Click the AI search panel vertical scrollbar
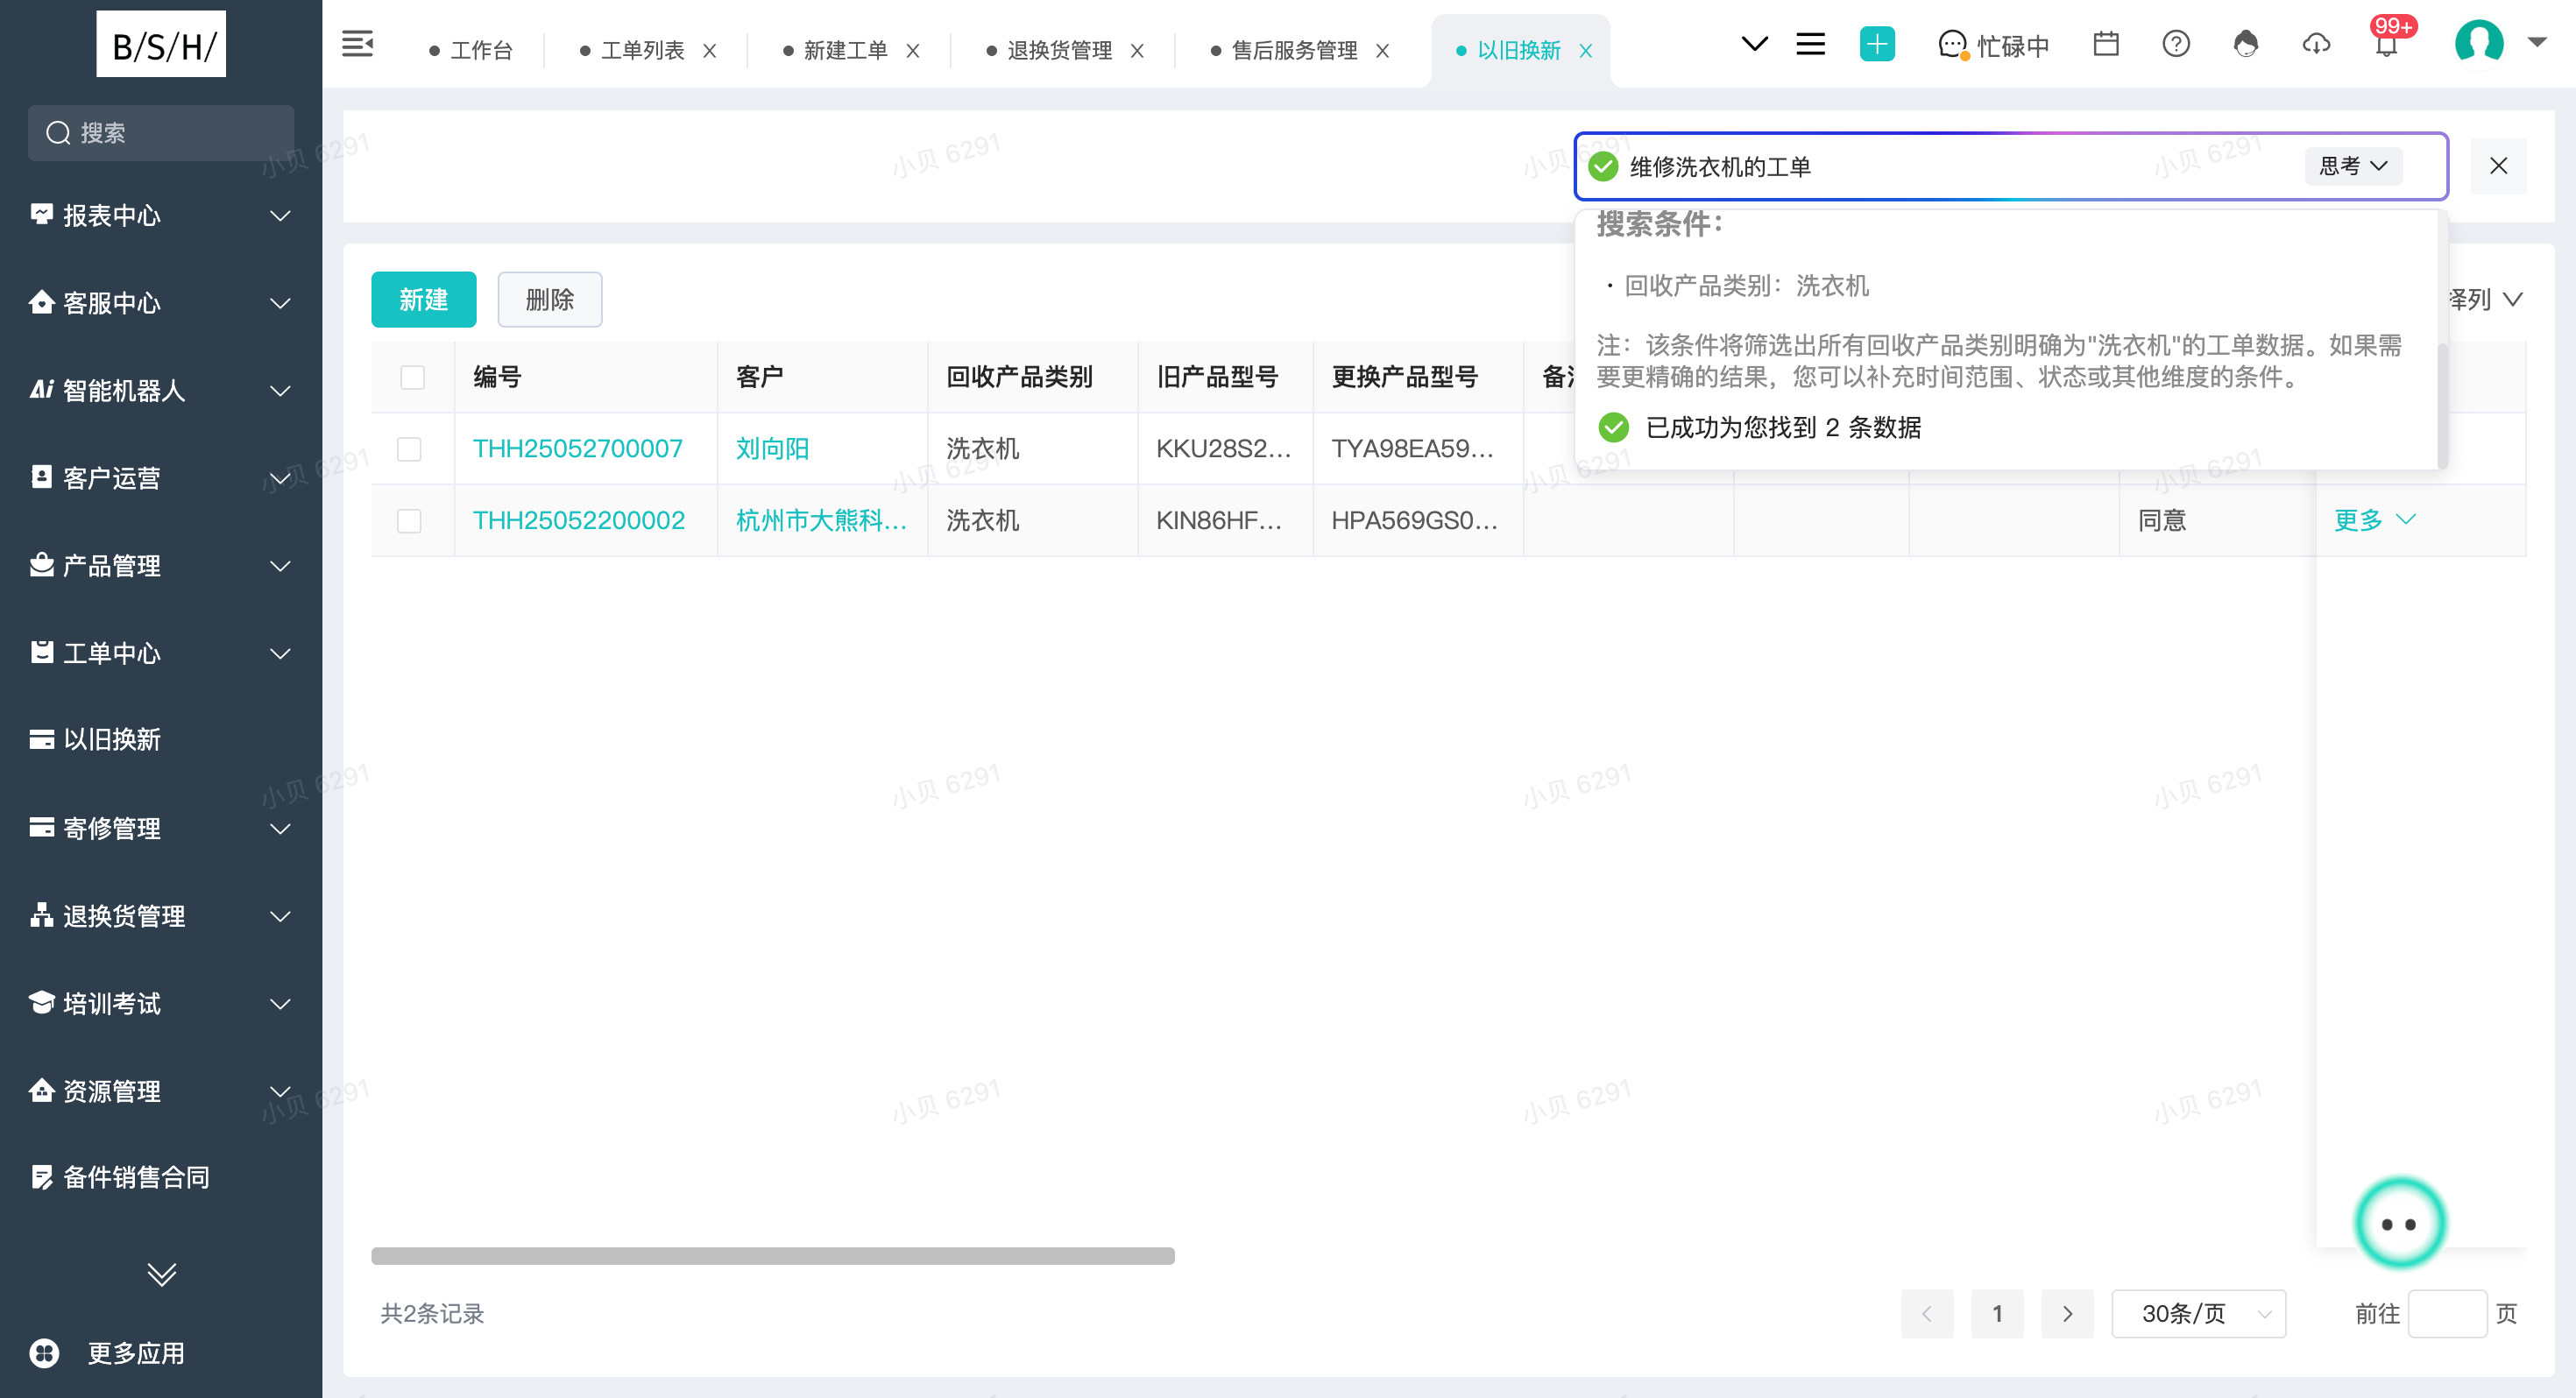 (2442, 405)
